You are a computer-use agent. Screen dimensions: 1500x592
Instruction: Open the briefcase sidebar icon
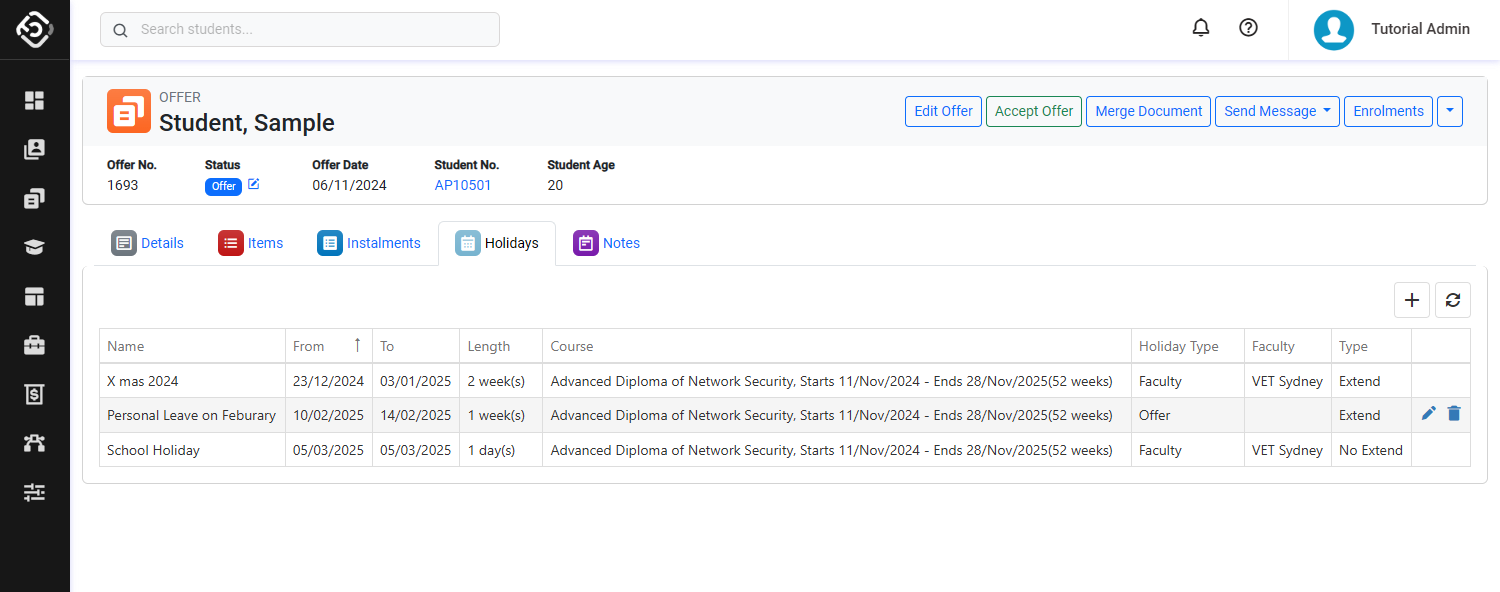[x=35, y=345]
